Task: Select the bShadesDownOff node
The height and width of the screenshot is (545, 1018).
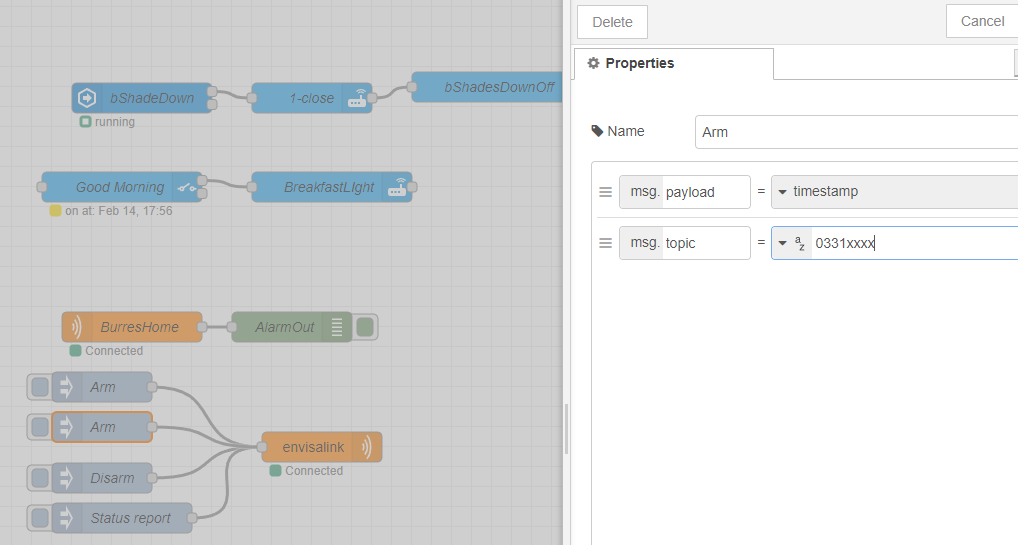Action: (x=497, y=87)
